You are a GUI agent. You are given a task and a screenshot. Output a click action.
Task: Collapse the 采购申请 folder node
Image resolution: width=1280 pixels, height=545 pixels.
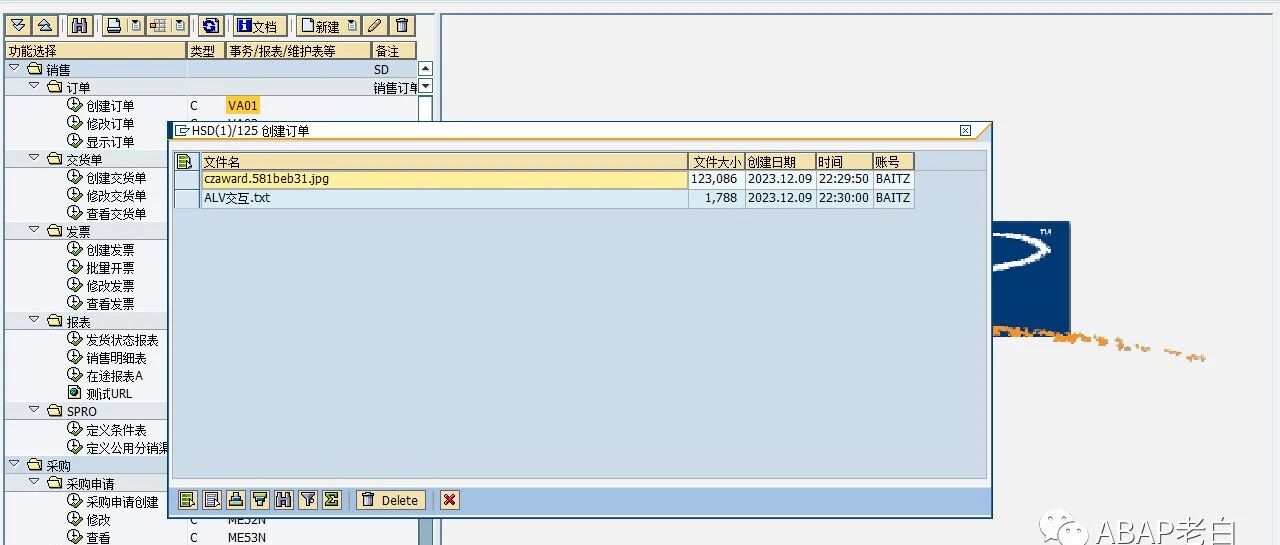tap(34, 483)
